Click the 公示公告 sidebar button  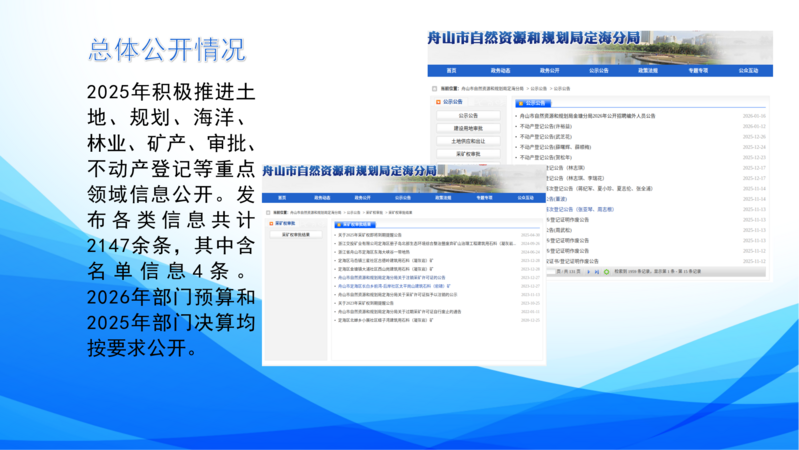tap(468, 116)
